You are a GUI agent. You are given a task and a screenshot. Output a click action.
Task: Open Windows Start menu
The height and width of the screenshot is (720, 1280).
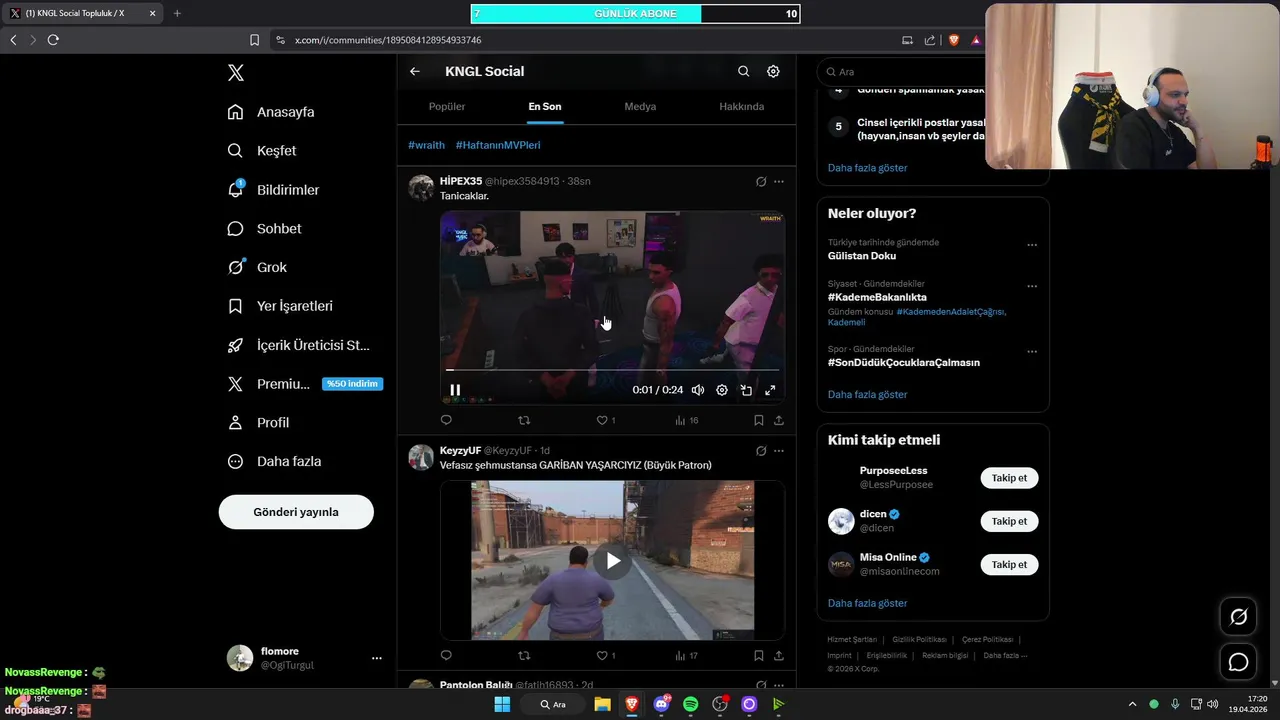pos(502,704)
